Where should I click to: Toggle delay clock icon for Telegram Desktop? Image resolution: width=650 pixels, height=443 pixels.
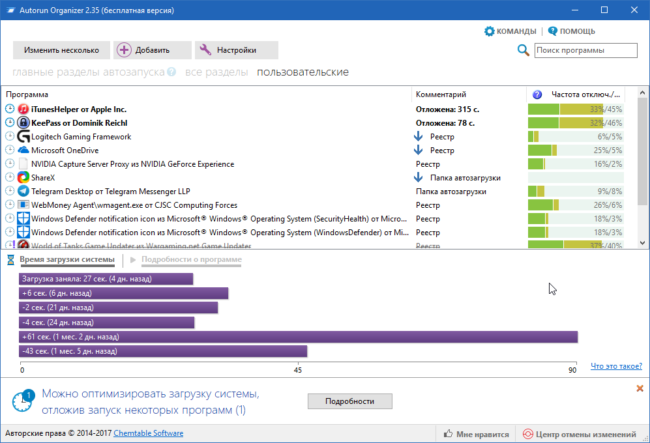[10, 191]
